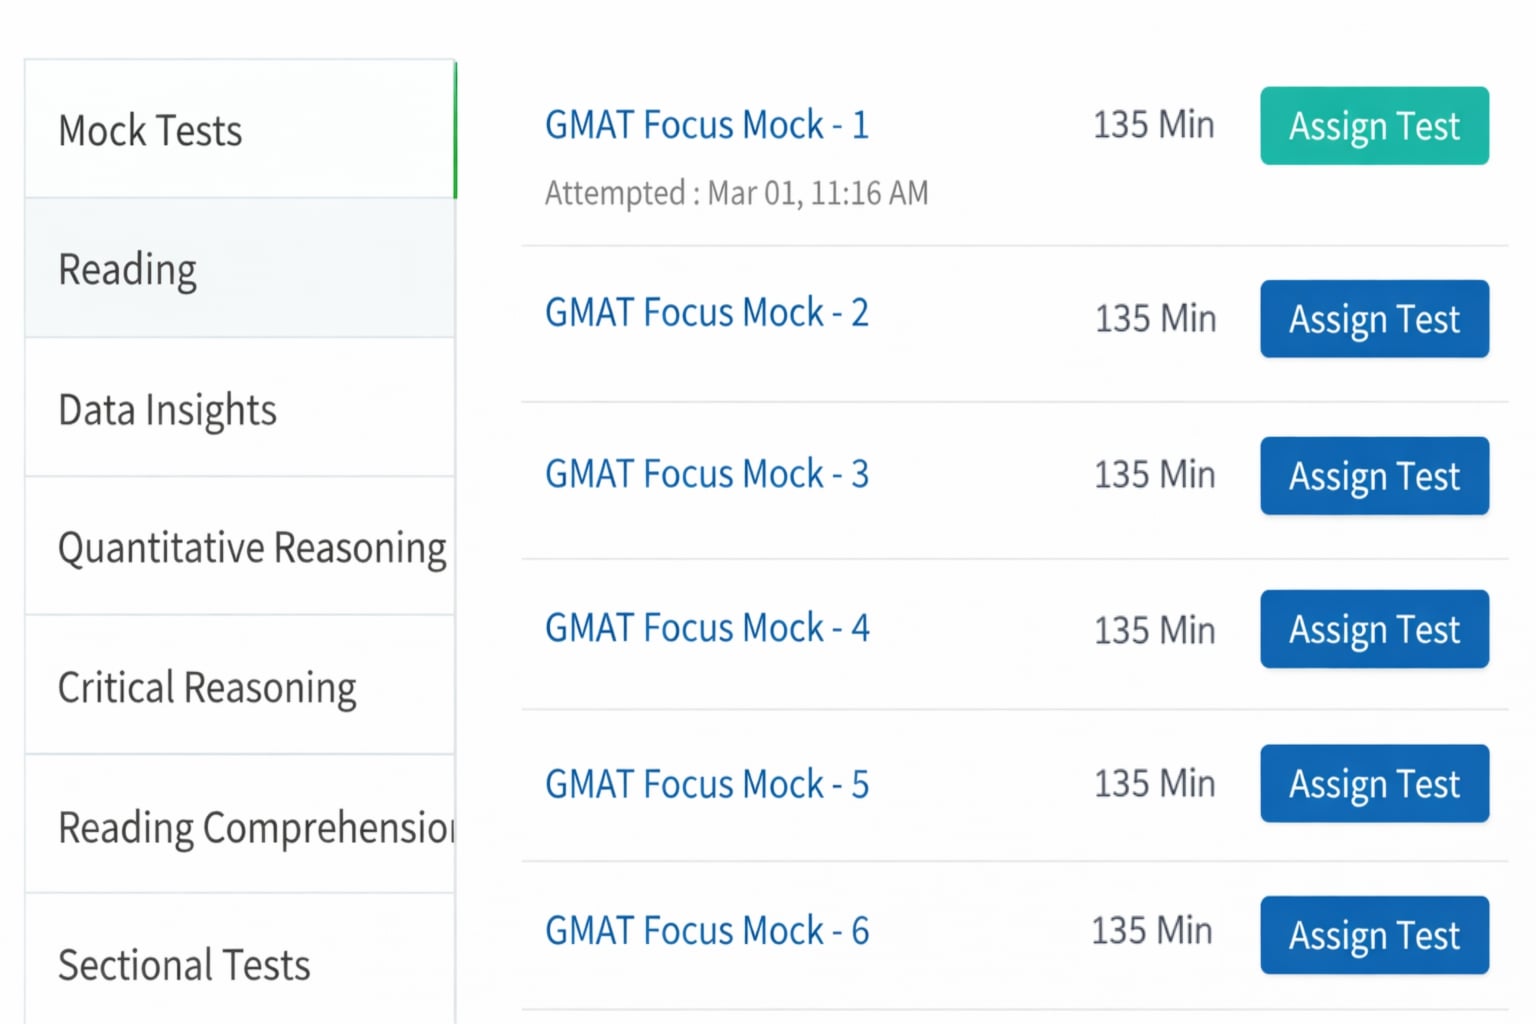Open GMAT Focus Mock - 4
1536x1024 pixels.
[707, 627]
